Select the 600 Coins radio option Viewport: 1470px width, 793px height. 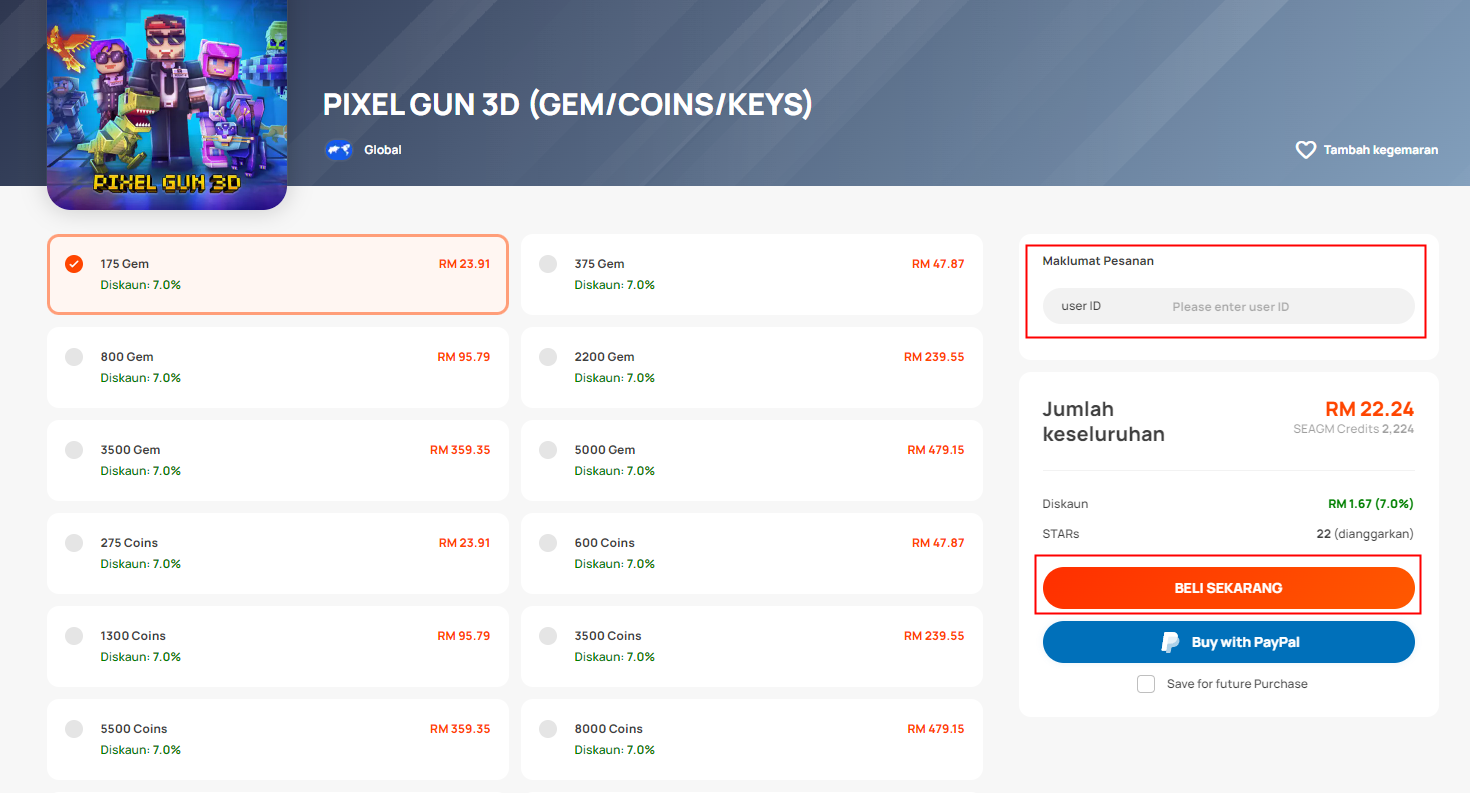[548, 543]
